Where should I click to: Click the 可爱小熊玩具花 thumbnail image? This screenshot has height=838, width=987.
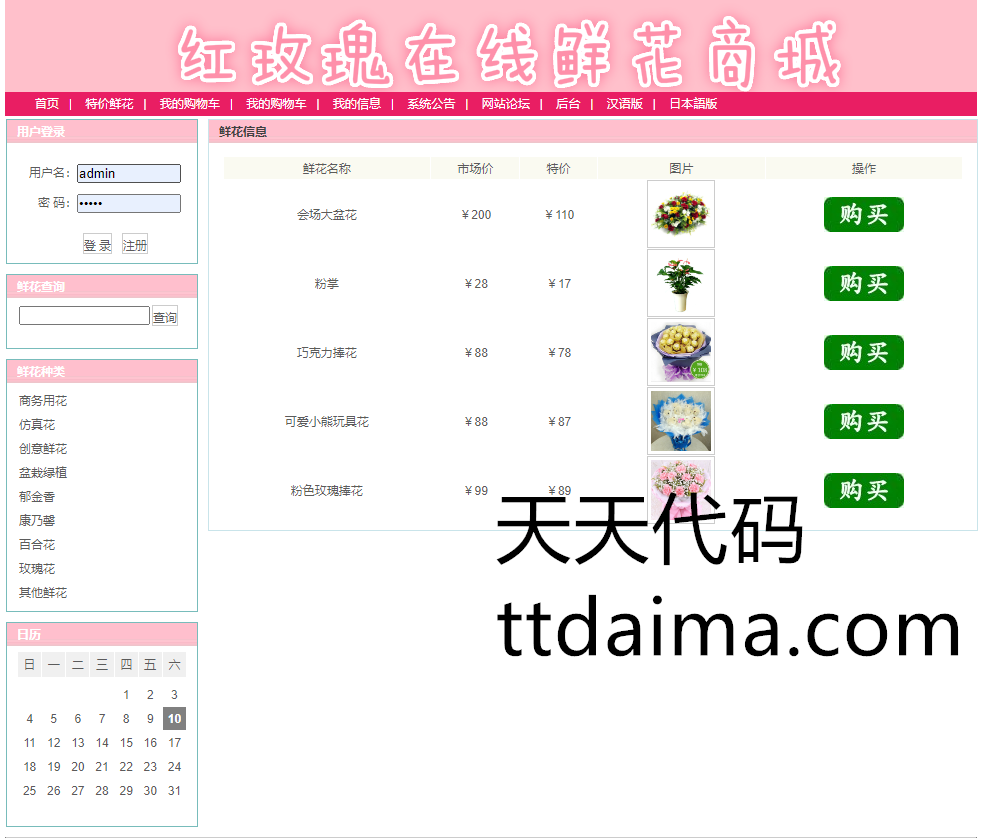click(x=681, y=421)
